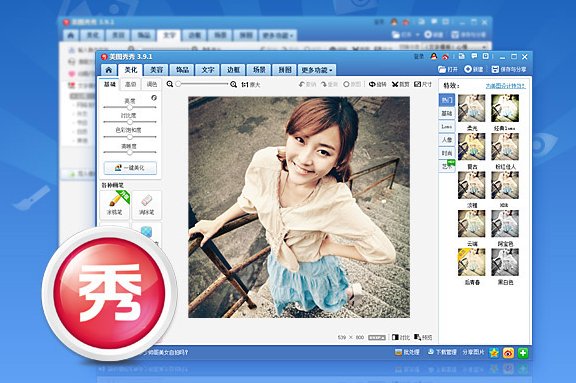Select the 高级 sub-tab
Viewport: 576px width, 383px height.
pyautogui.click(x=130, y=84)
